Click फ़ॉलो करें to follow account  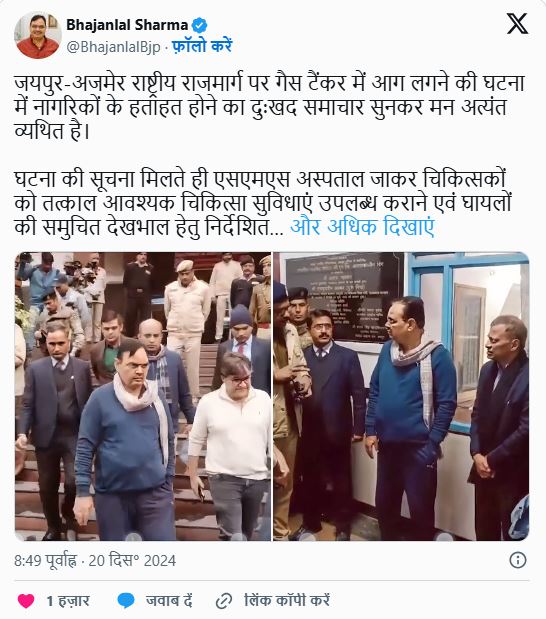click(202, 47)
